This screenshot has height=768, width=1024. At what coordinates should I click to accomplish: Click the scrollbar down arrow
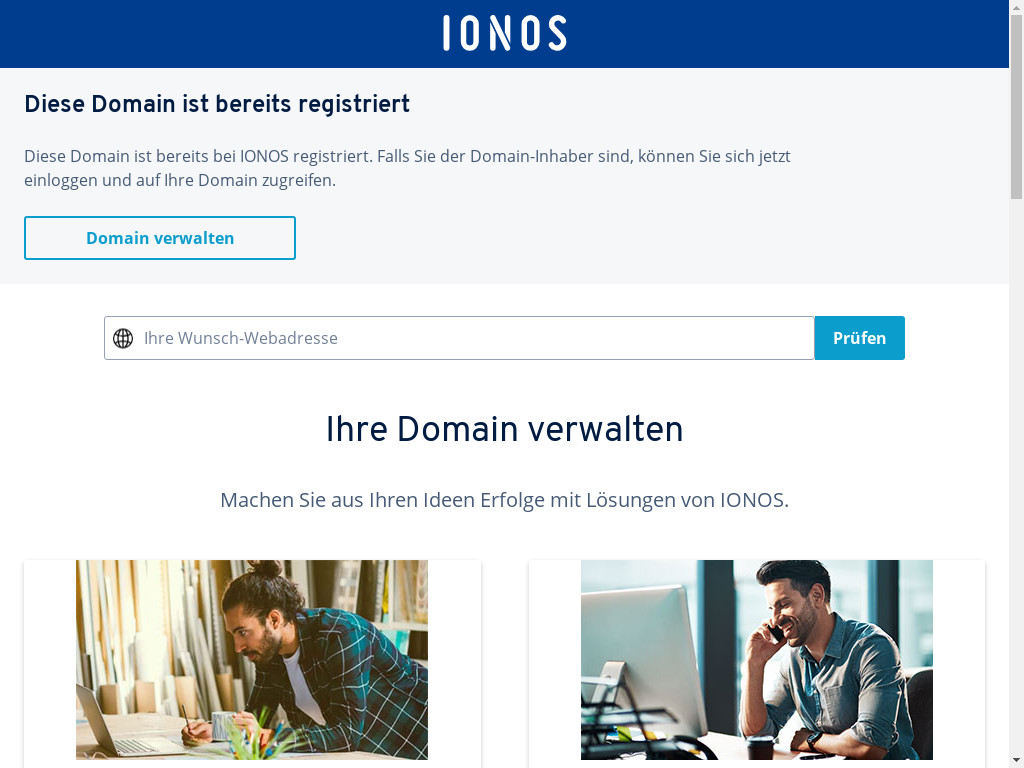(x=1016, y=761)
